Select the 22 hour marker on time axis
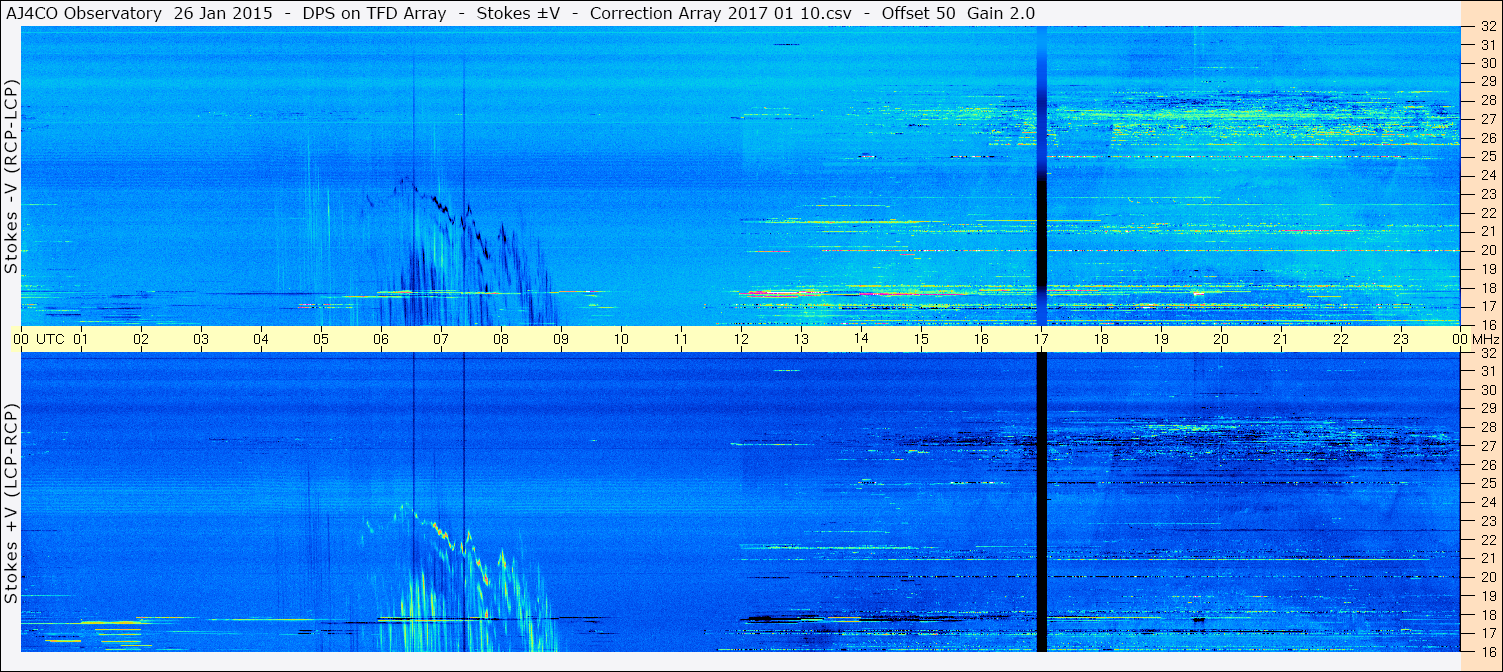The image size is (1503, 672). coord(1341,339)
